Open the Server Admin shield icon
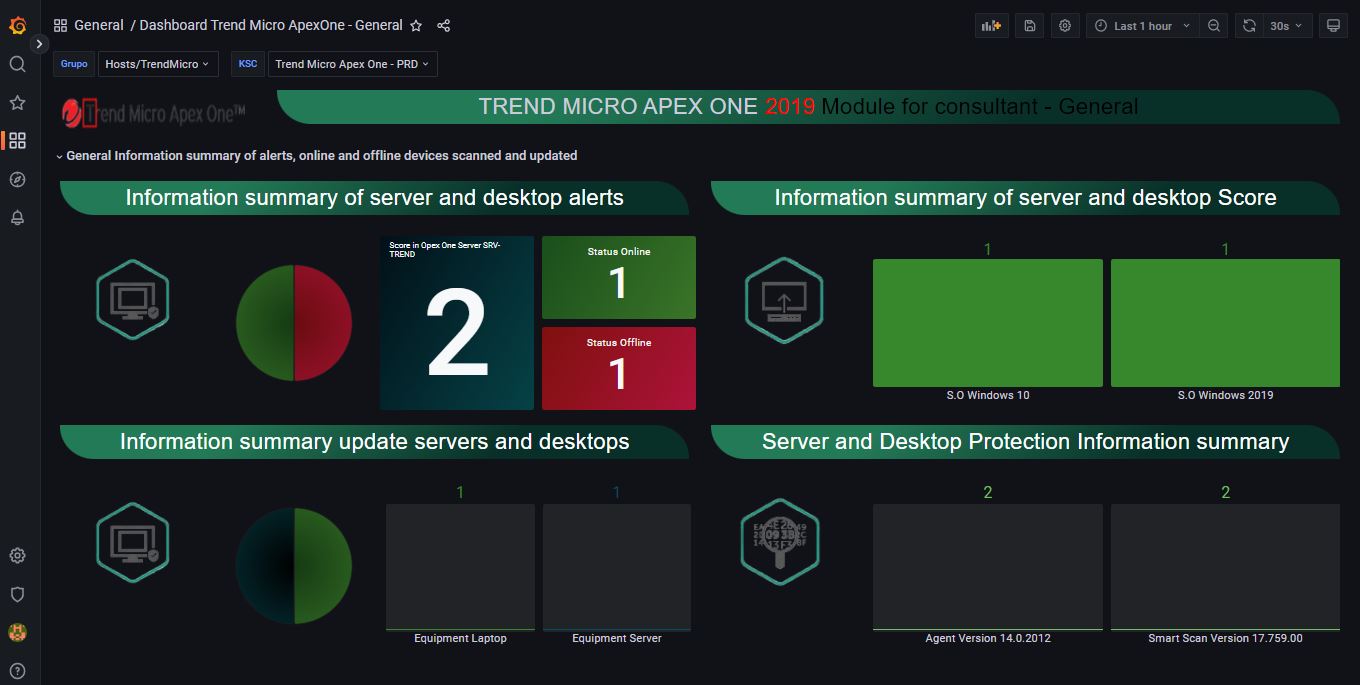 click(17, 594)
